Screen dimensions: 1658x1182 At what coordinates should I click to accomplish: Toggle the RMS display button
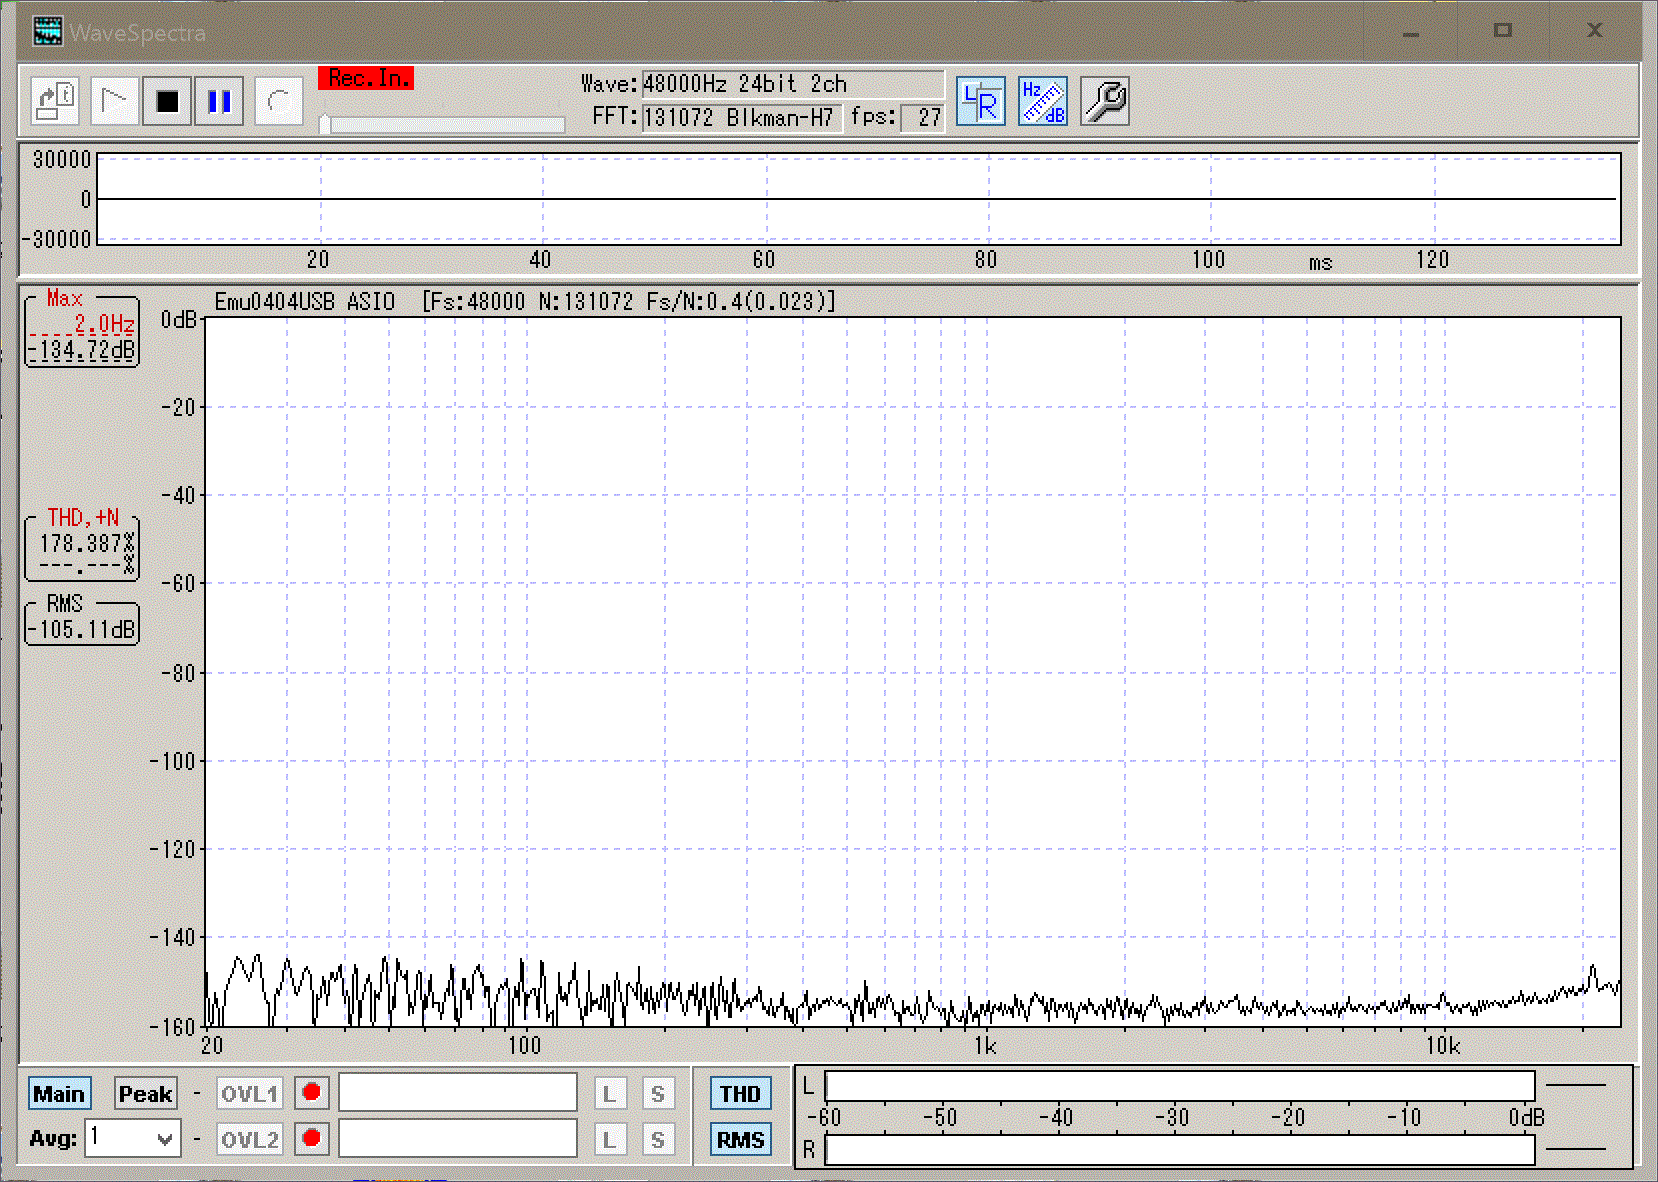coord(741,1140)
